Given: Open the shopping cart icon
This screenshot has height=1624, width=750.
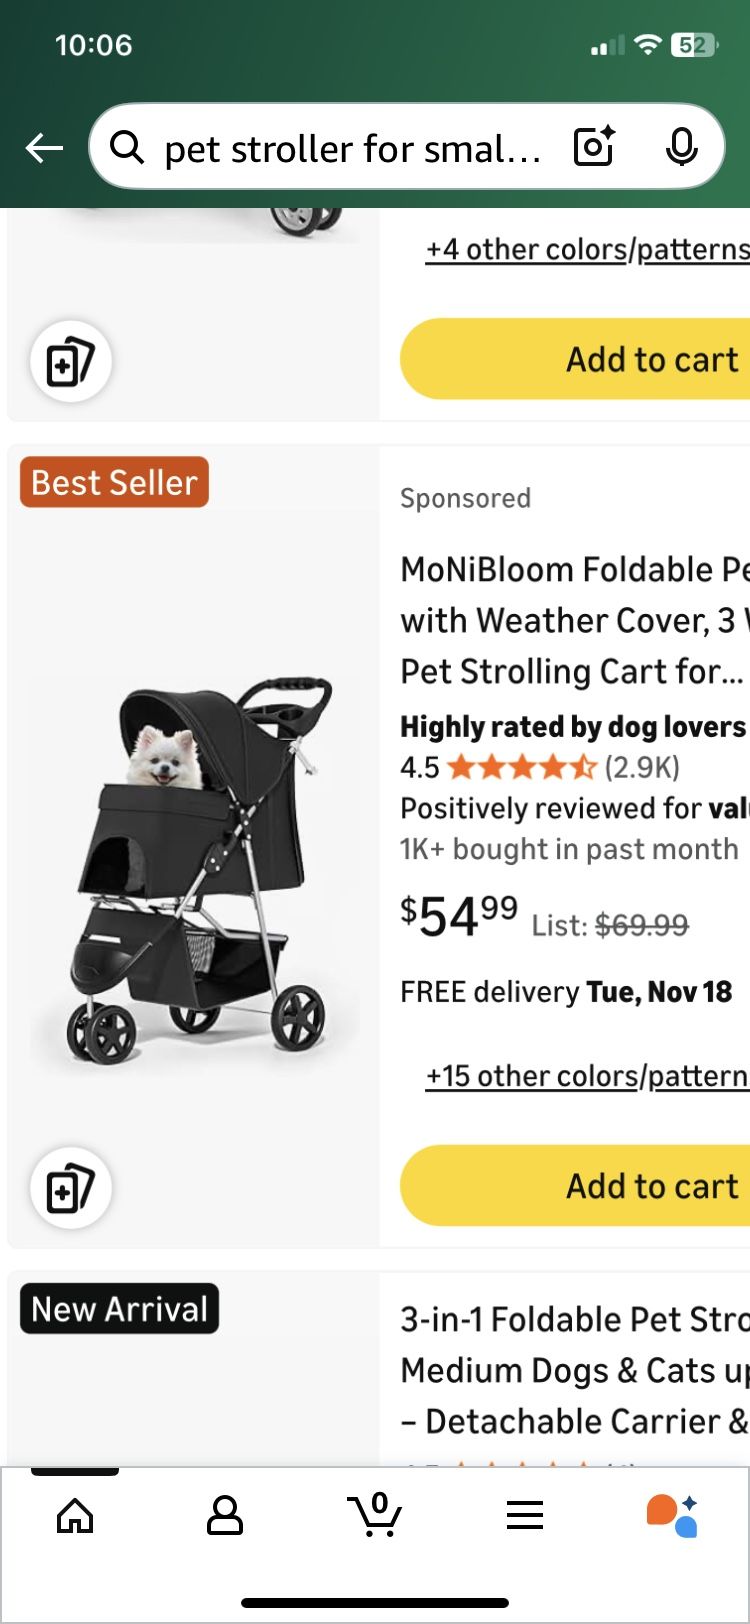Looking at the screenshot, I should pyautogui.click(x=374, y=1515).
